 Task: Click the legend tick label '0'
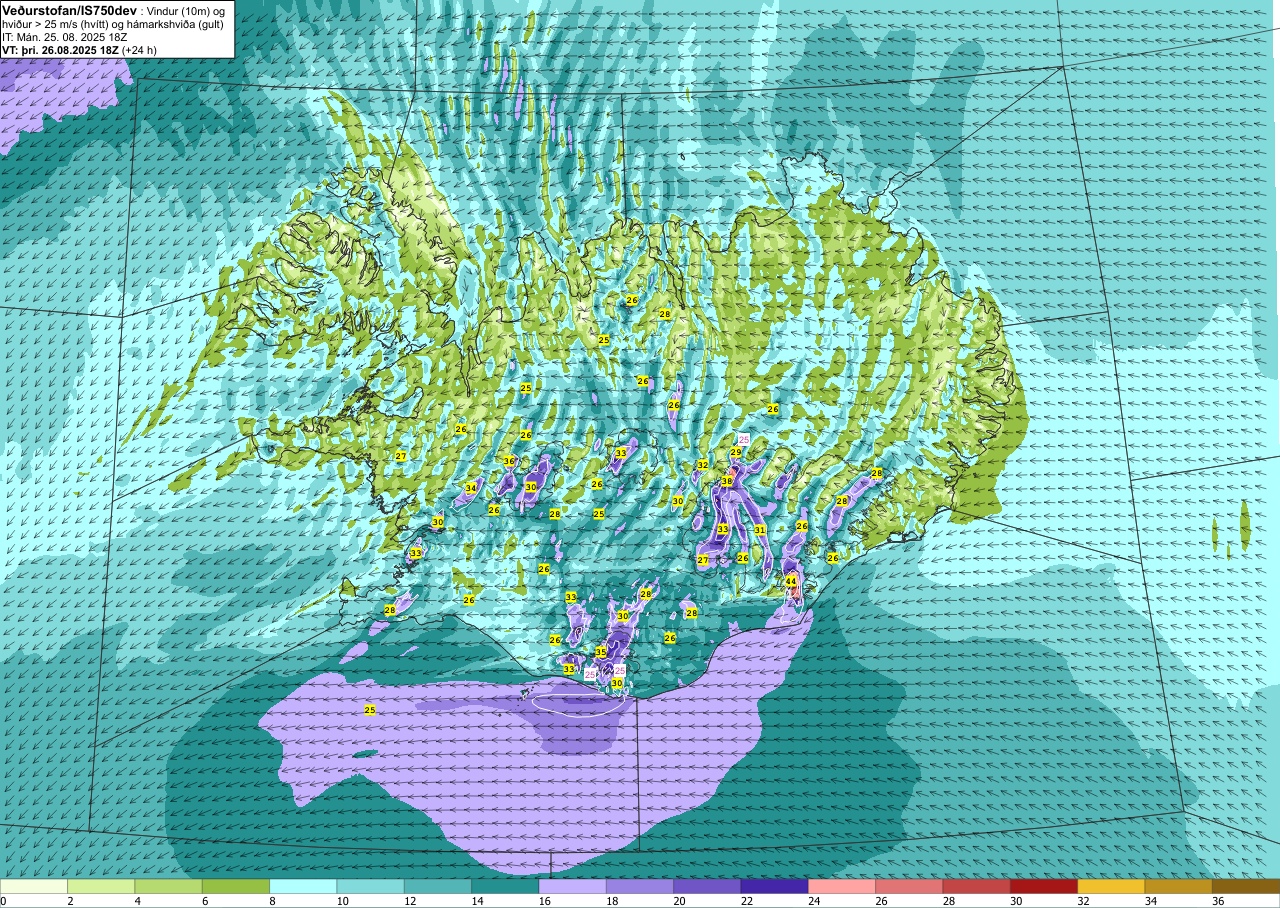pyautogui.click(x=3, y=900)
